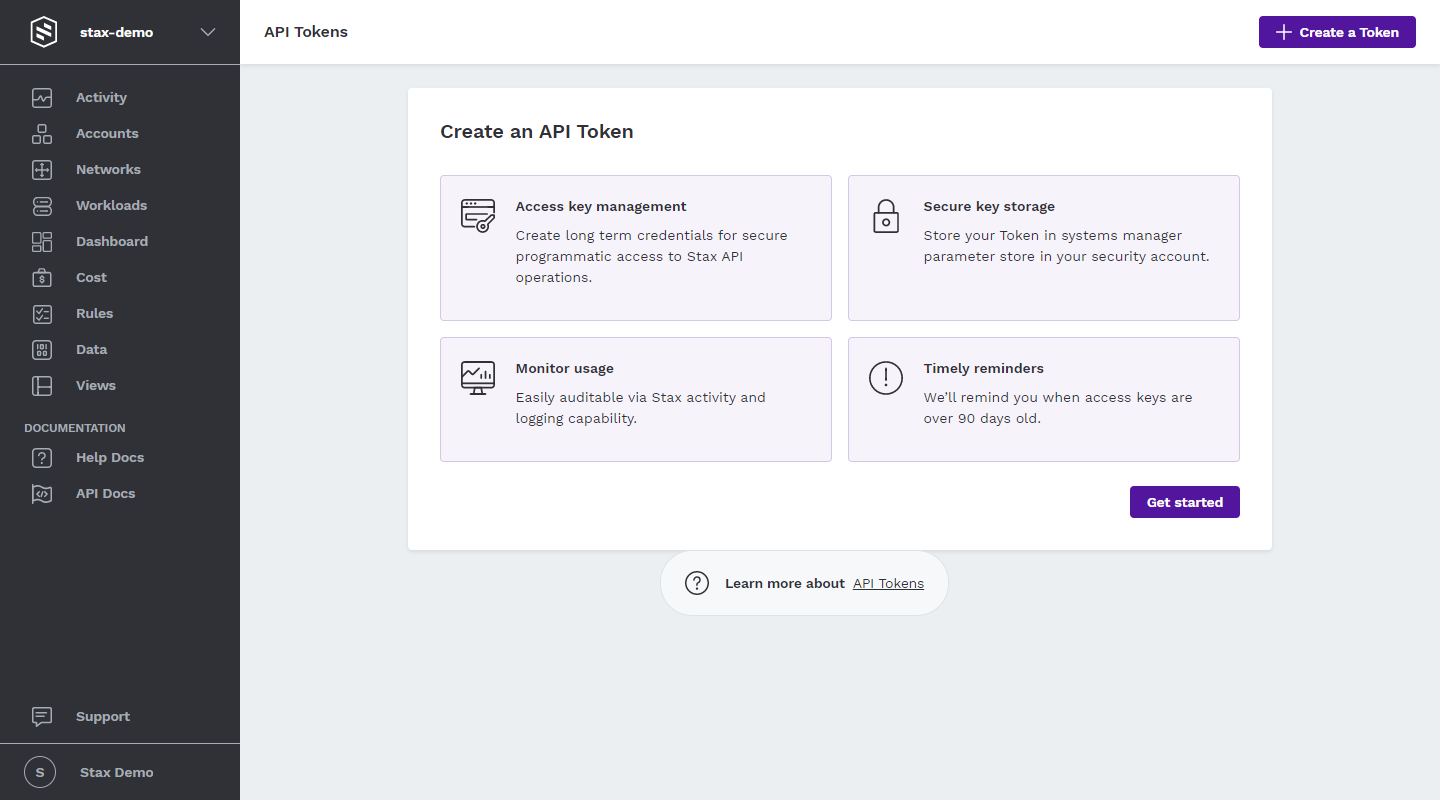The image size is (1440, 800).
Task: Go to Activity in the sidebar
Action: click(x=101, y=98)
